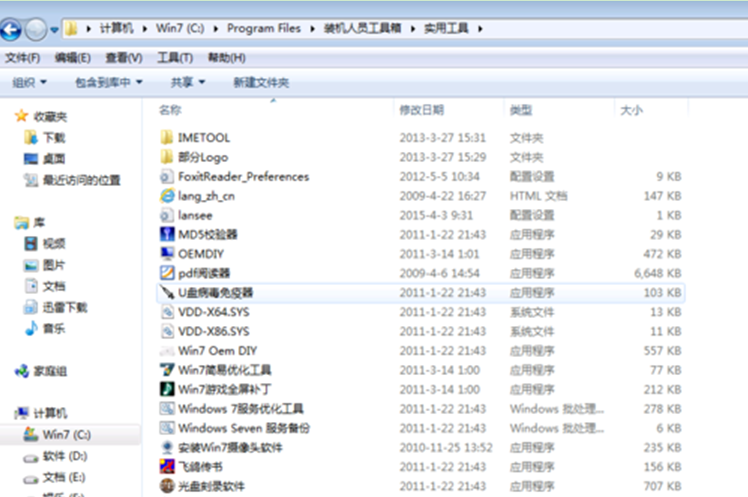Select the lang_zh_cn HTML file icon
748x497 pixels.
pyautogui.click(x=166, y=196)
